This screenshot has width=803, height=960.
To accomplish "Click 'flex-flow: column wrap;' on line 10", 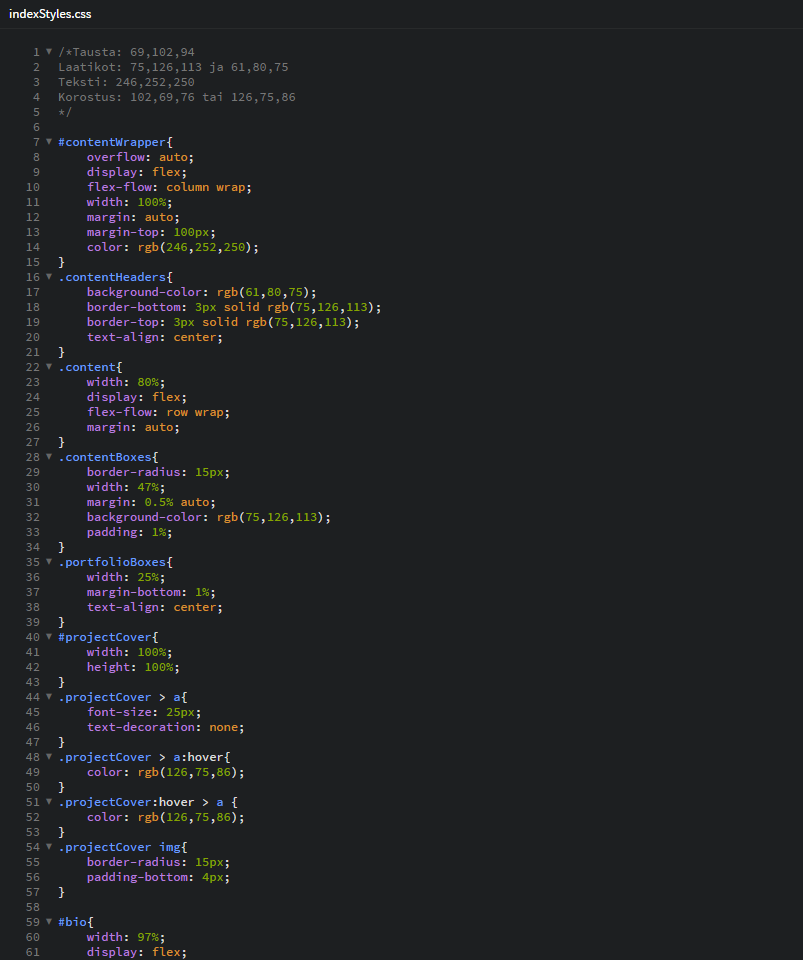I will (x=169, y=187).
